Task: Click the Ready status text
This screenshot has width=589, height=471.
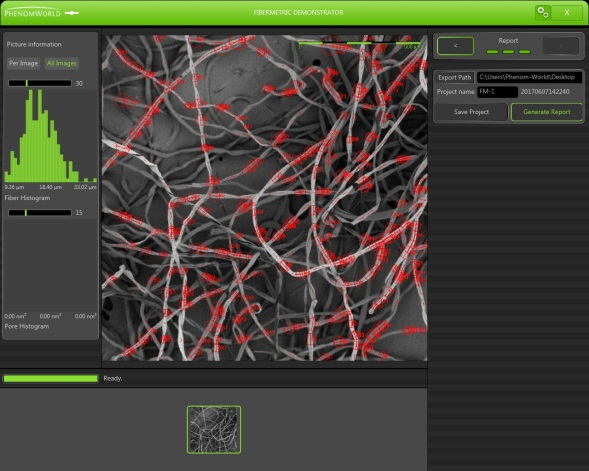Action: click(113, 379)
